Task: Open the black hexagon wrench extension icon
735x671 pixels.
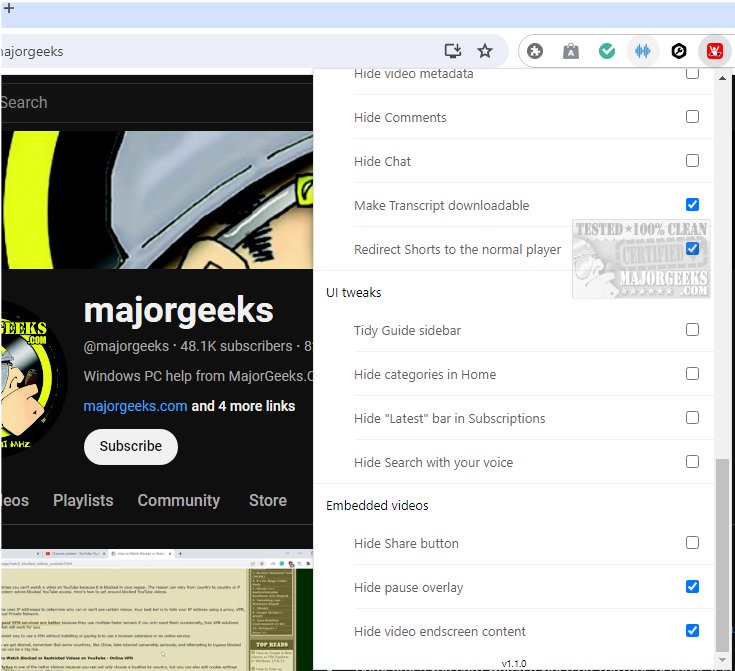Action: pyautogui.click(x=679, y=51)
